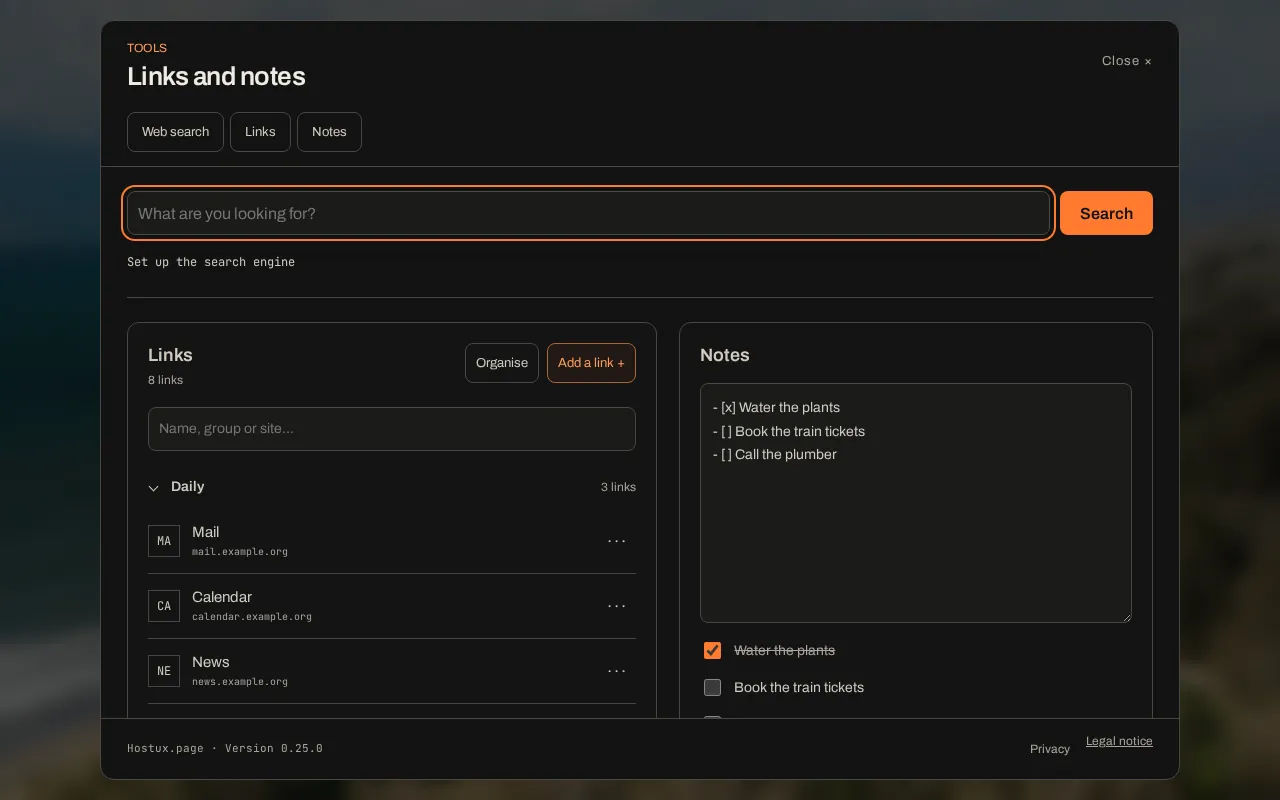Focus the What are you looking for field

[x=588, y=213]
